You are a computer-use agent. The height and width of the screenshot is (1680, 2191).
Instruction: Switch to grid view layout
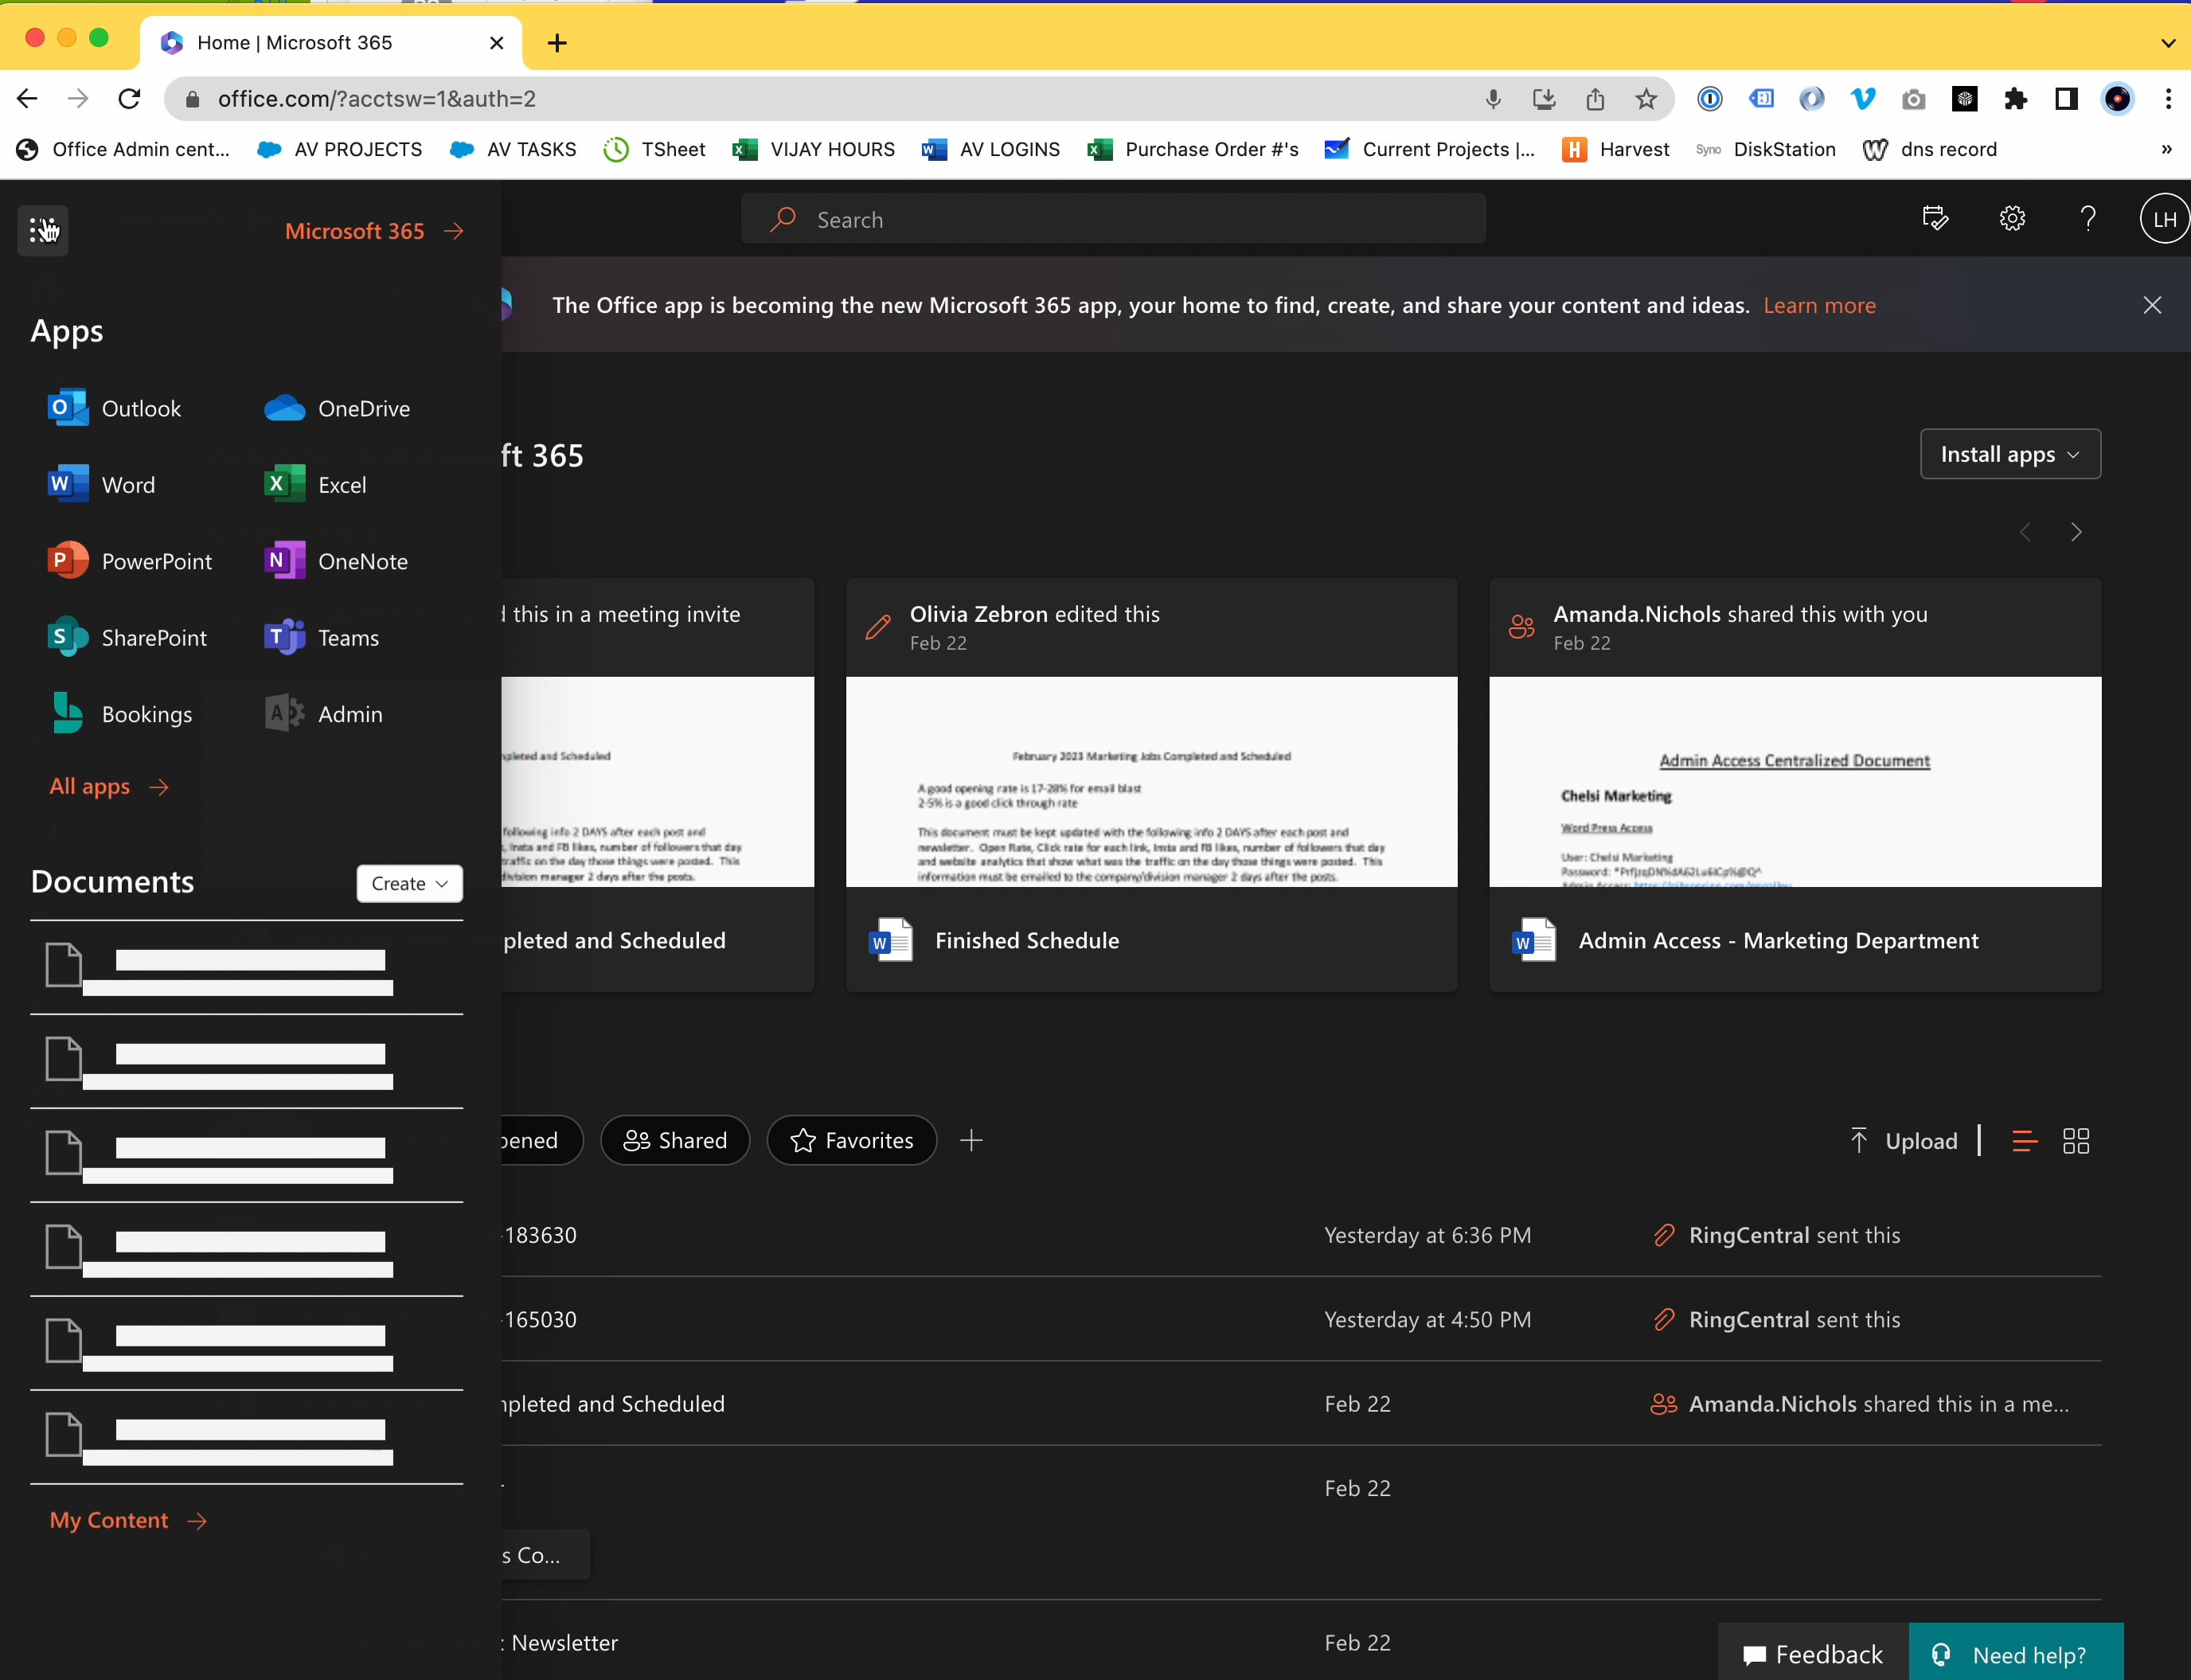(x=2076, y=1141)
